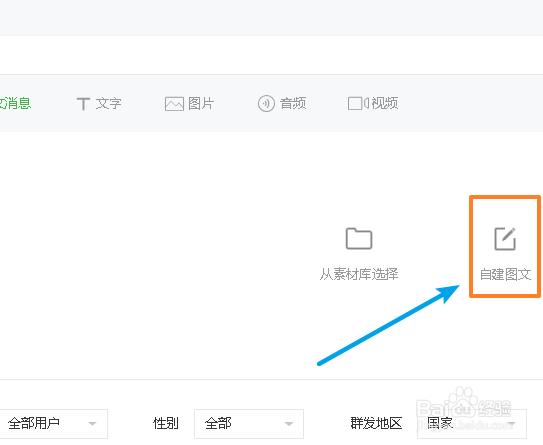Switch to the 视频 tab

373,103
